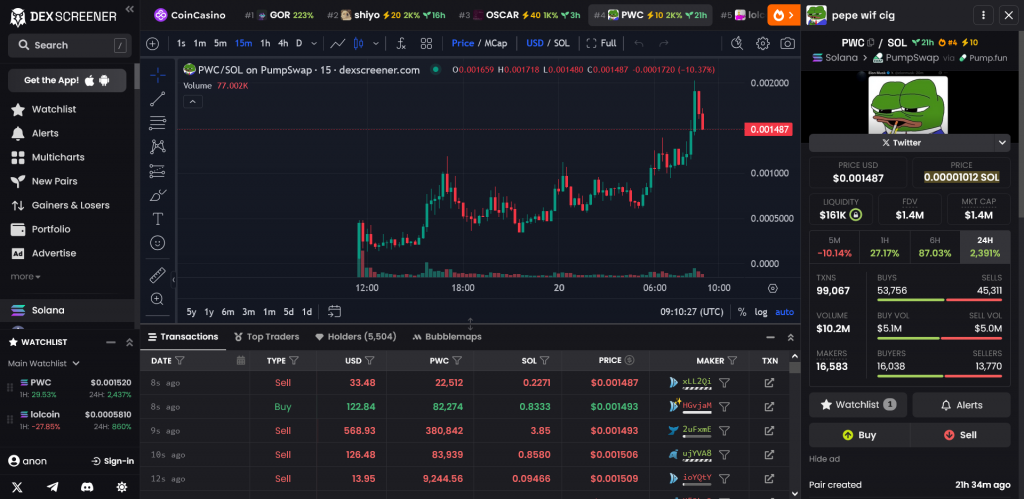
Task: Expand the Twitter links dropdown
Action: 1001,142
